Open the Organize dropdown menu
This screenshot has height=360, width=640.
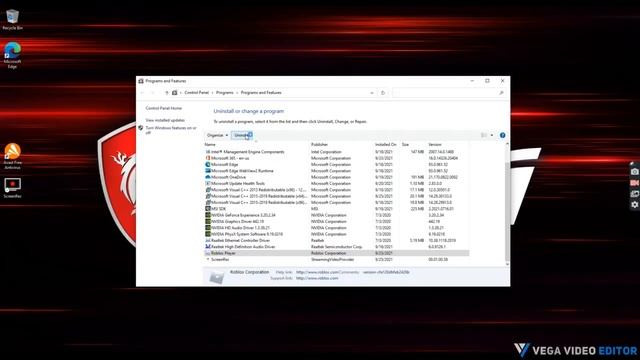click(x=217, y=135)
